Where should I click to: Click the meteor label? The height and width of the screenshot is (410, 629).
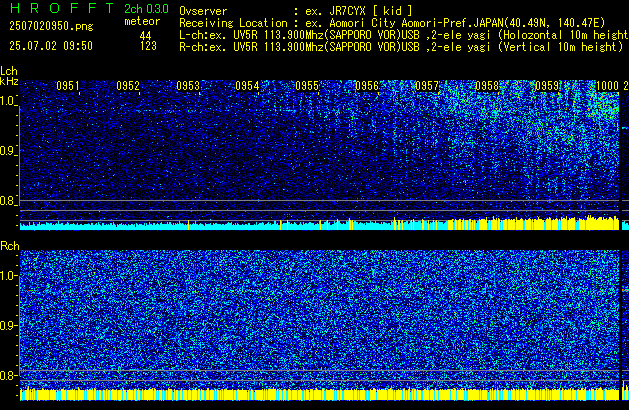pyautogui.click(x=142, y=21)
